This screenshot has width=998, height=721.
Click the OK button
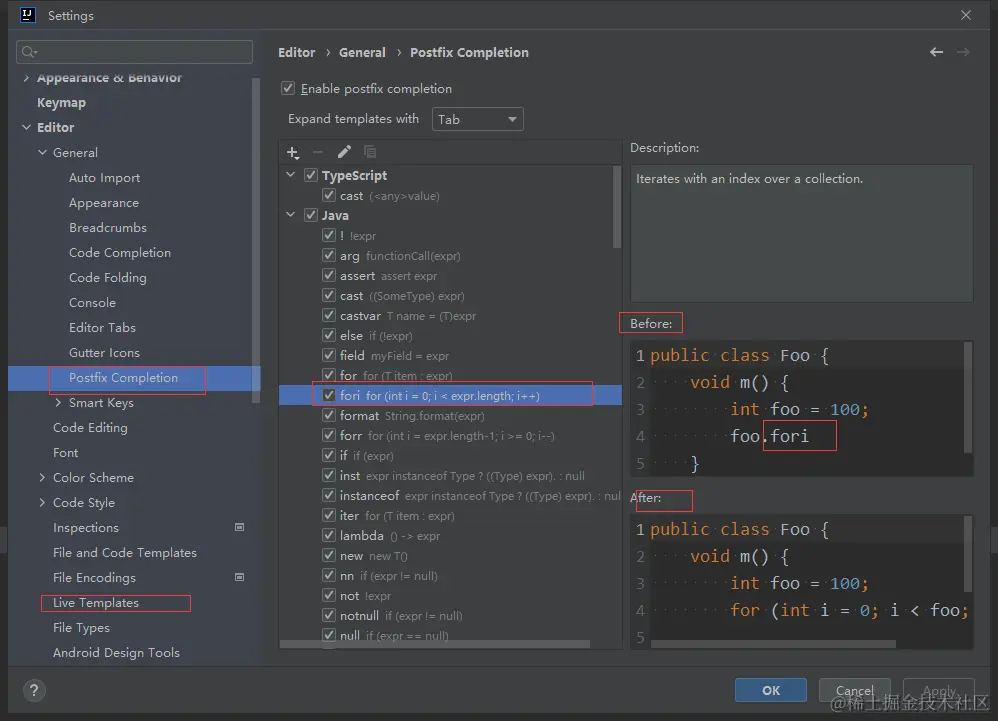click(771, 690)
